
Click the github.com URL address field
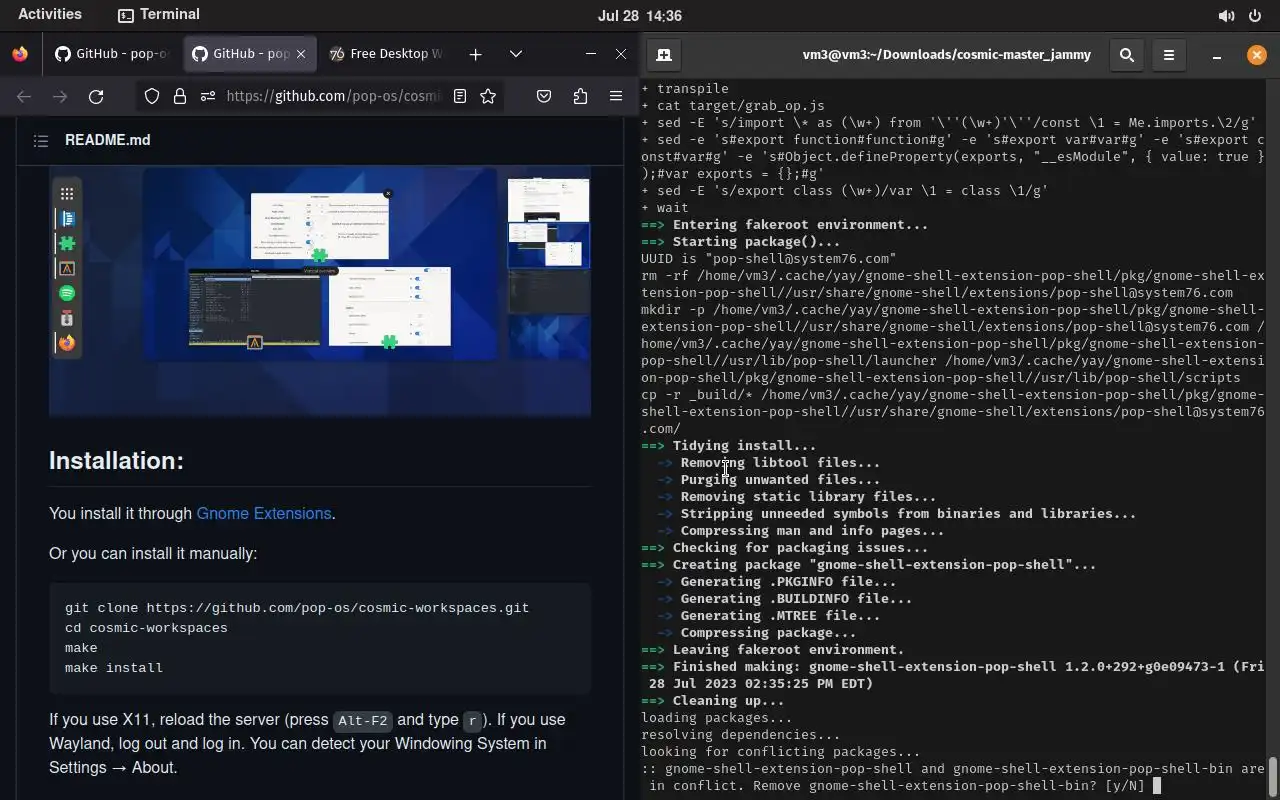click(334, 96)
